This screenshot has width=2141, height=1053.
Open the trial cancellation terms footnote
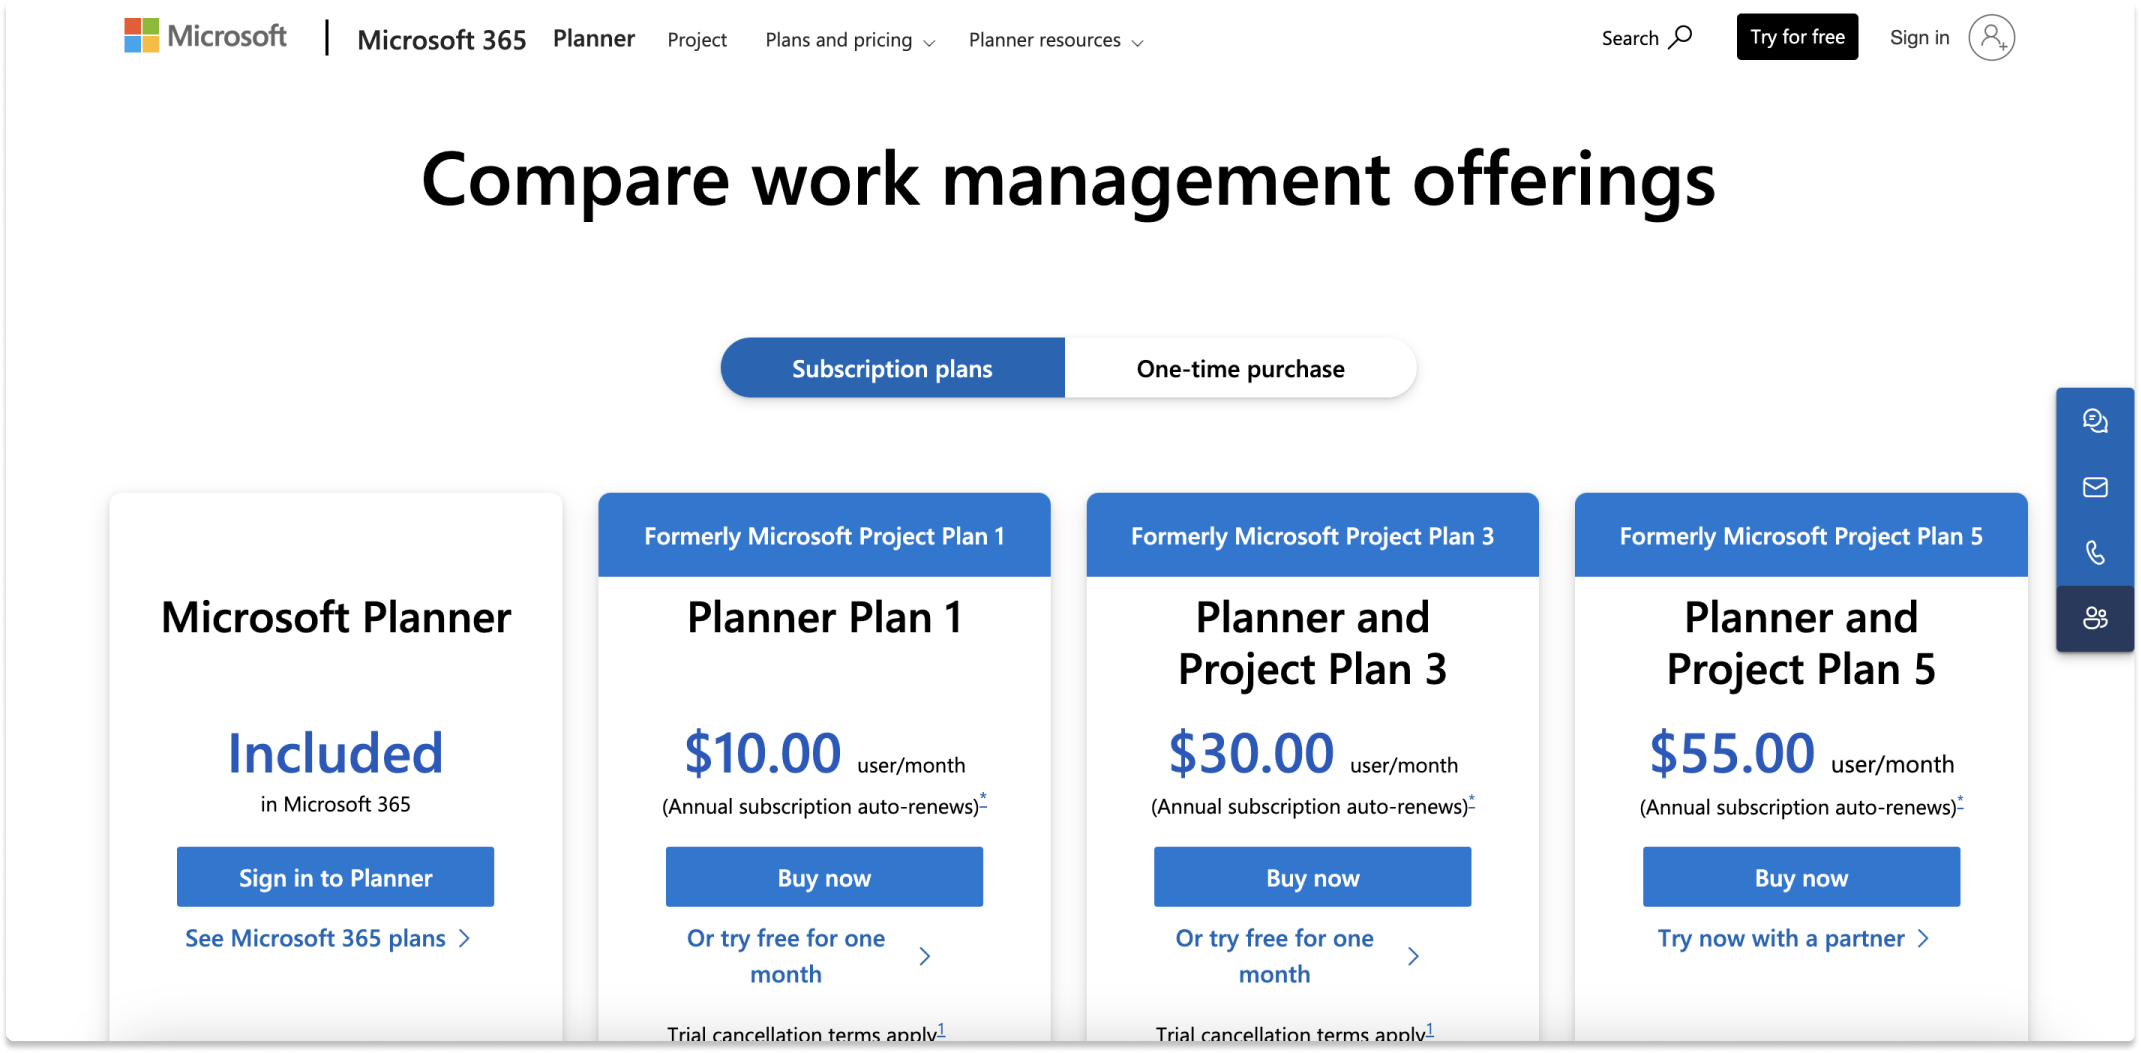point(940,1029)
